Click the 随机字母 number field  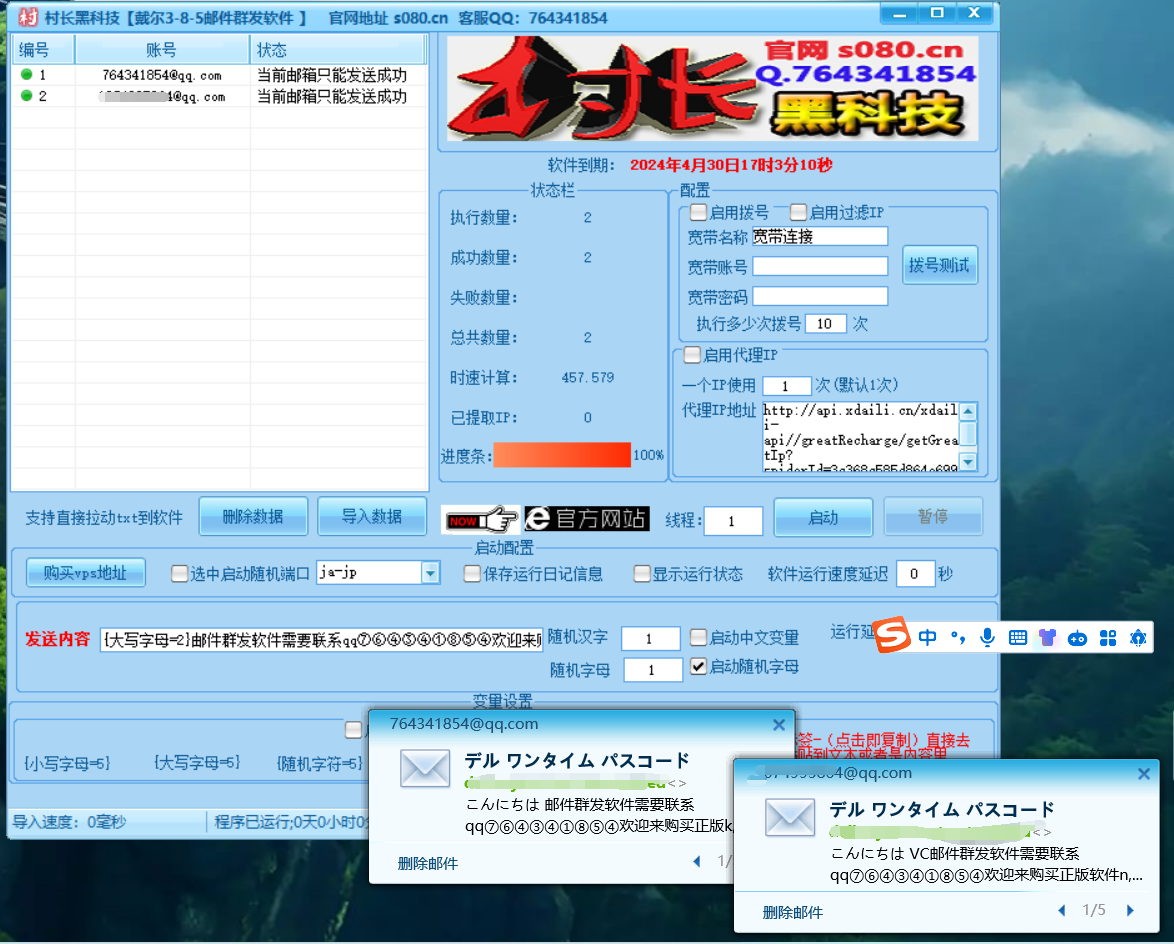click(653, 670)
